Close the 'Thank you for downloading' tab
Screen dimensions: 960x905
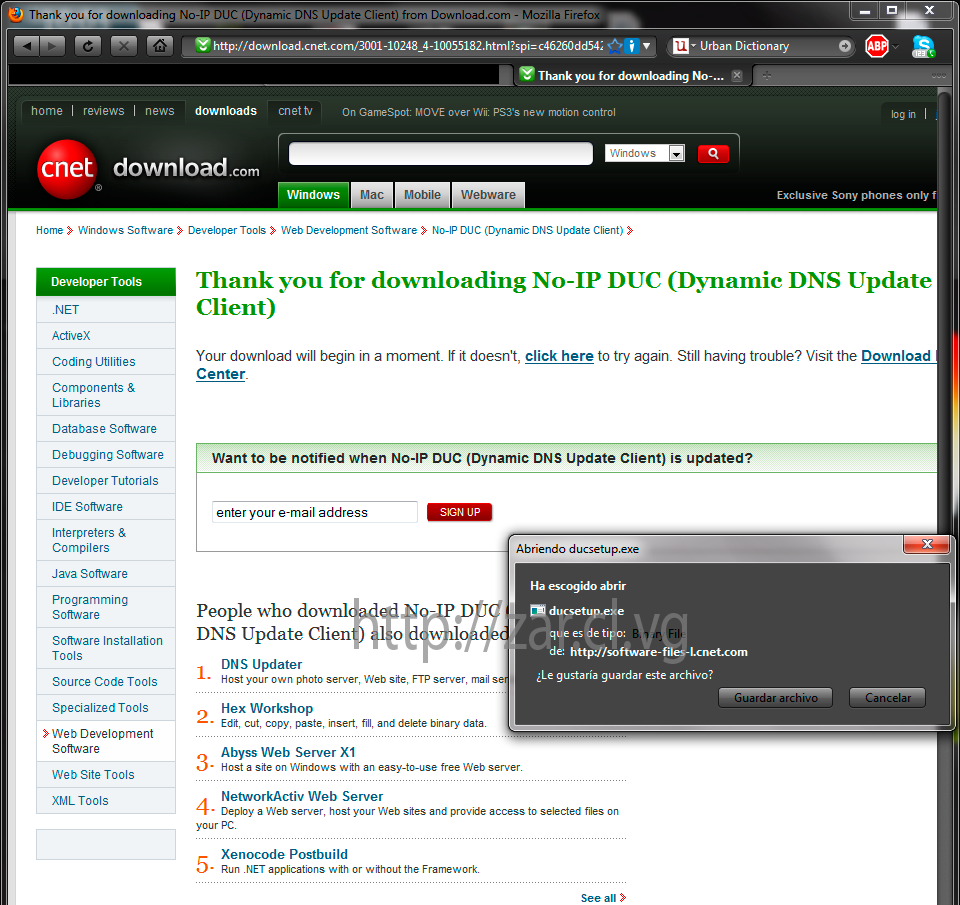pos(737,75)
